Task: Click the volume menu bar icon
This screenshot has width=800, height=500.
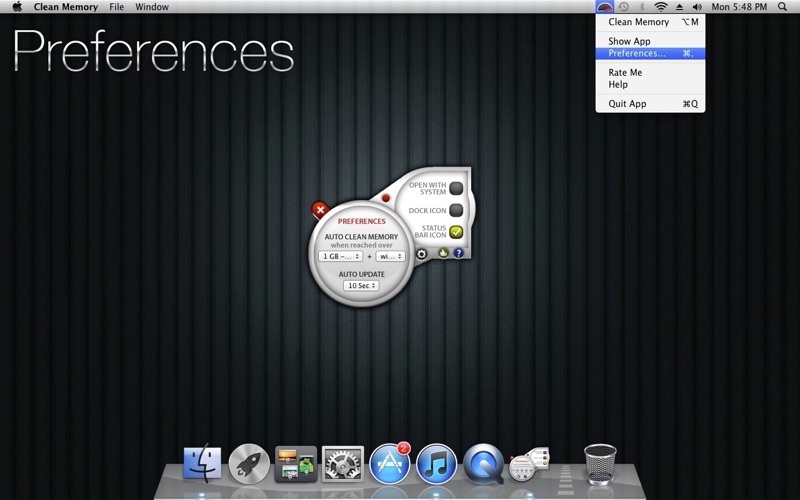Action: 697,7
